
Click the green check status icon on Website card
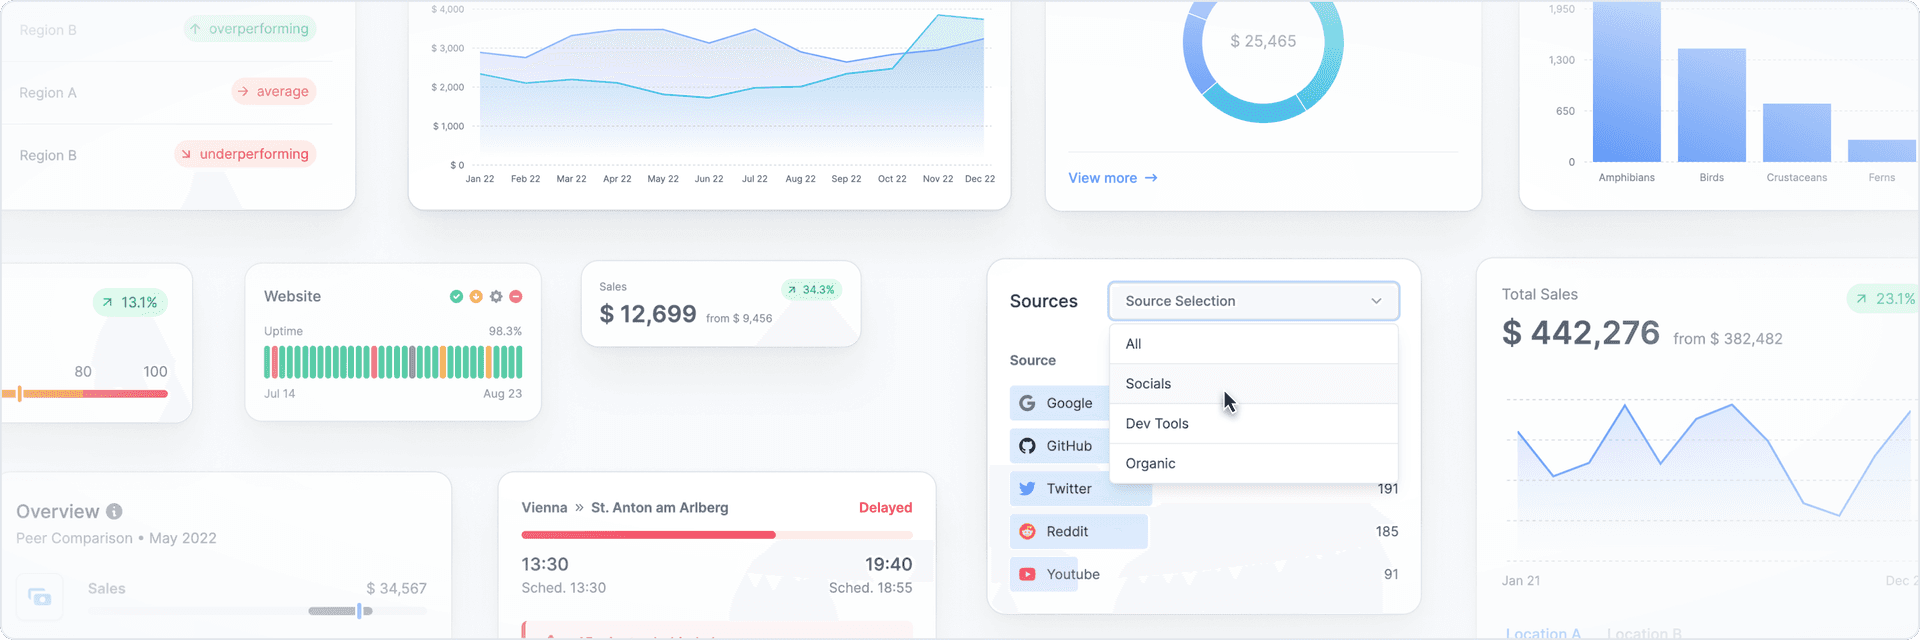pos(456,297)
